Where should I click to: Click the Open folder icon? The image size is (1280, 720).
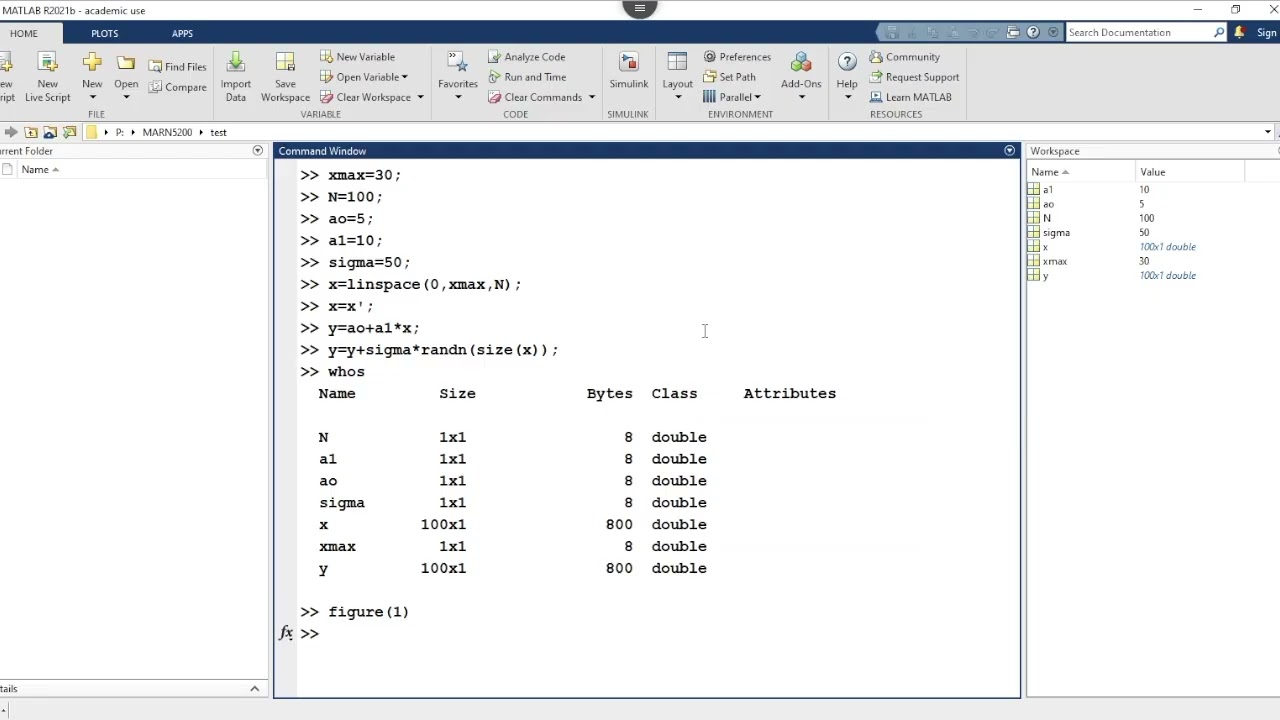click(x=126, y=64)
